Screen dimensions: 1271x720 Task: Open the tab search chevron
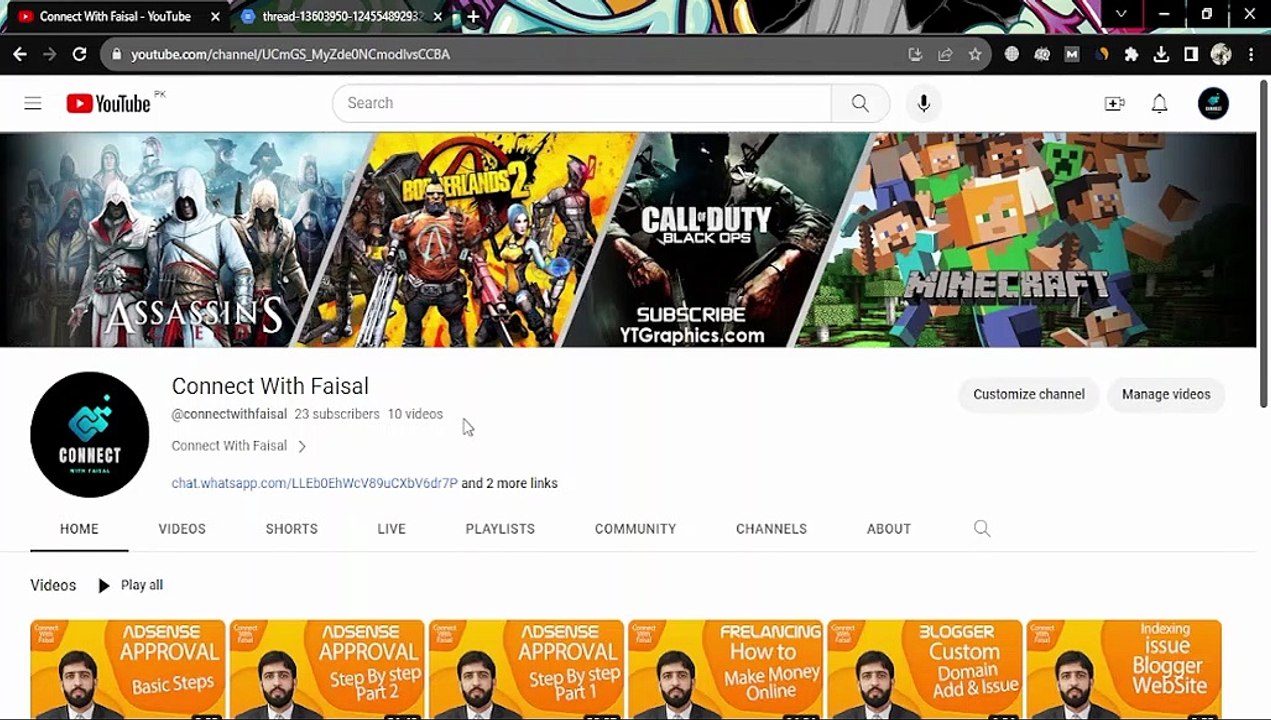click(1121, 15)
